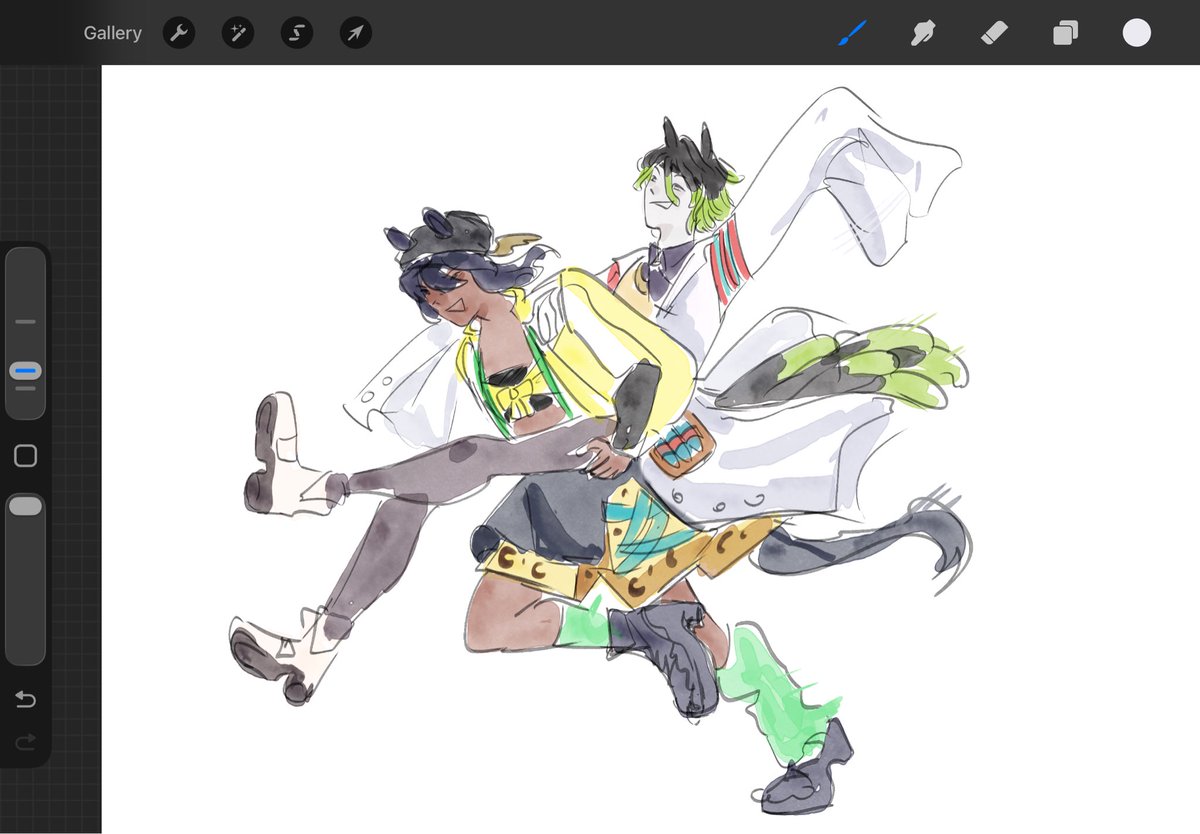Open the Adjustments magic wand menu

coord(238,33)
